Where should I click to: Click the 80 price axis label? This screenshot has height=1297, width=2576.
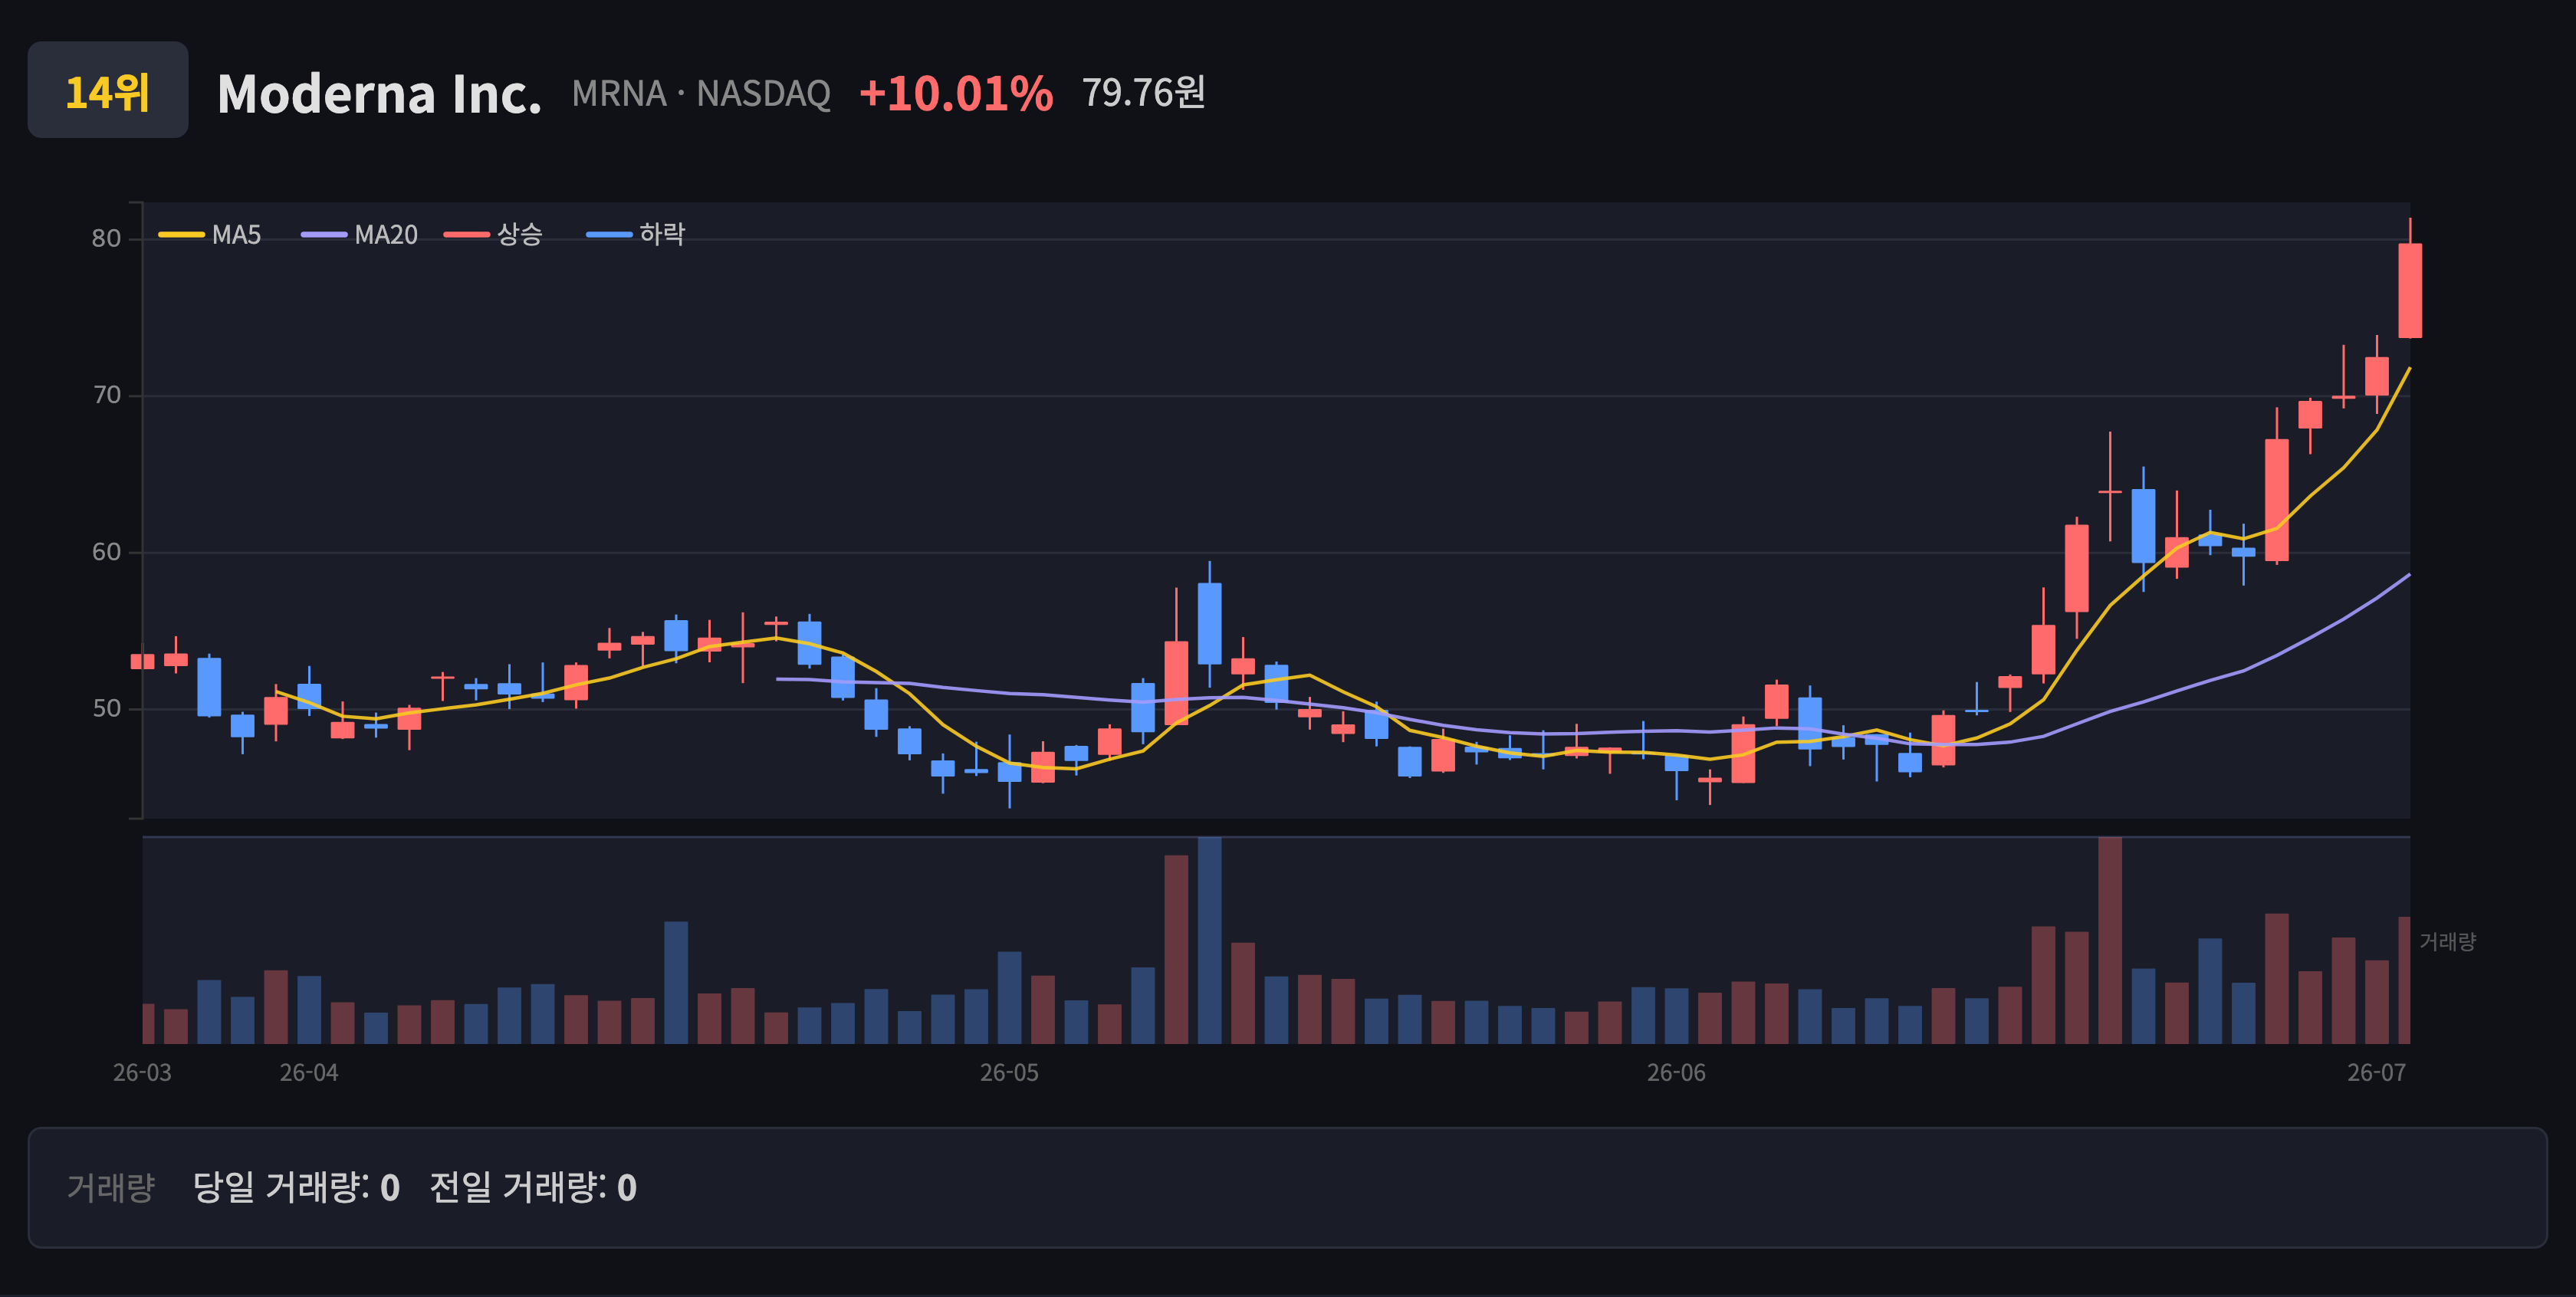[x=106, y=238]
